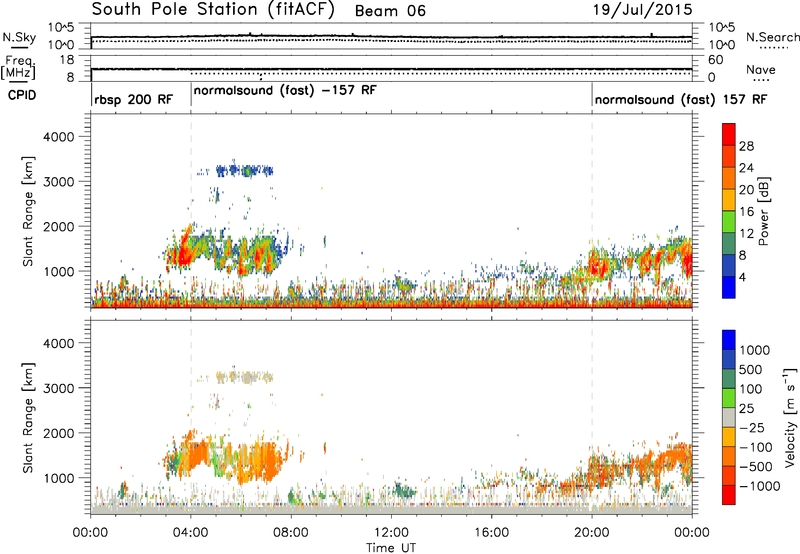Click the red bottom of the Velocity color bar
The height and width of the screenshot is (554, 800).
tap(729, 495)
